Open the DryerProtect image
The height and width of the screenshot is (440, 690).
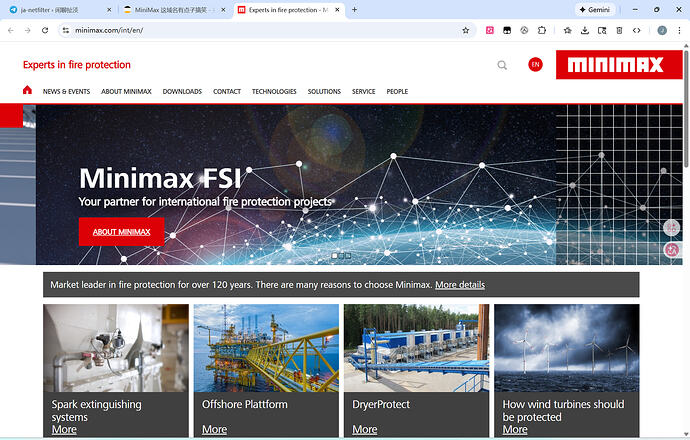pos(416,348)
